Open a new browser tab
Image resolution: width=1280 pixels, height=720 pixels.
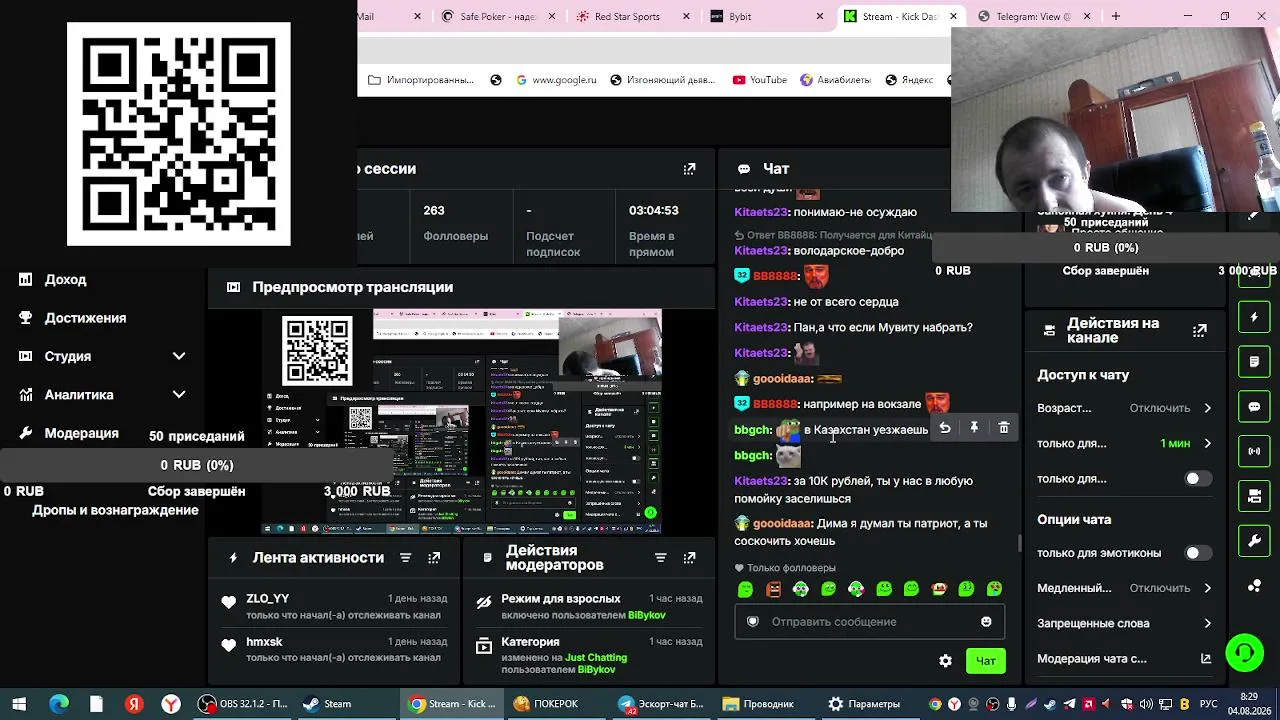pyautogui.click(x=1116, y=16)
